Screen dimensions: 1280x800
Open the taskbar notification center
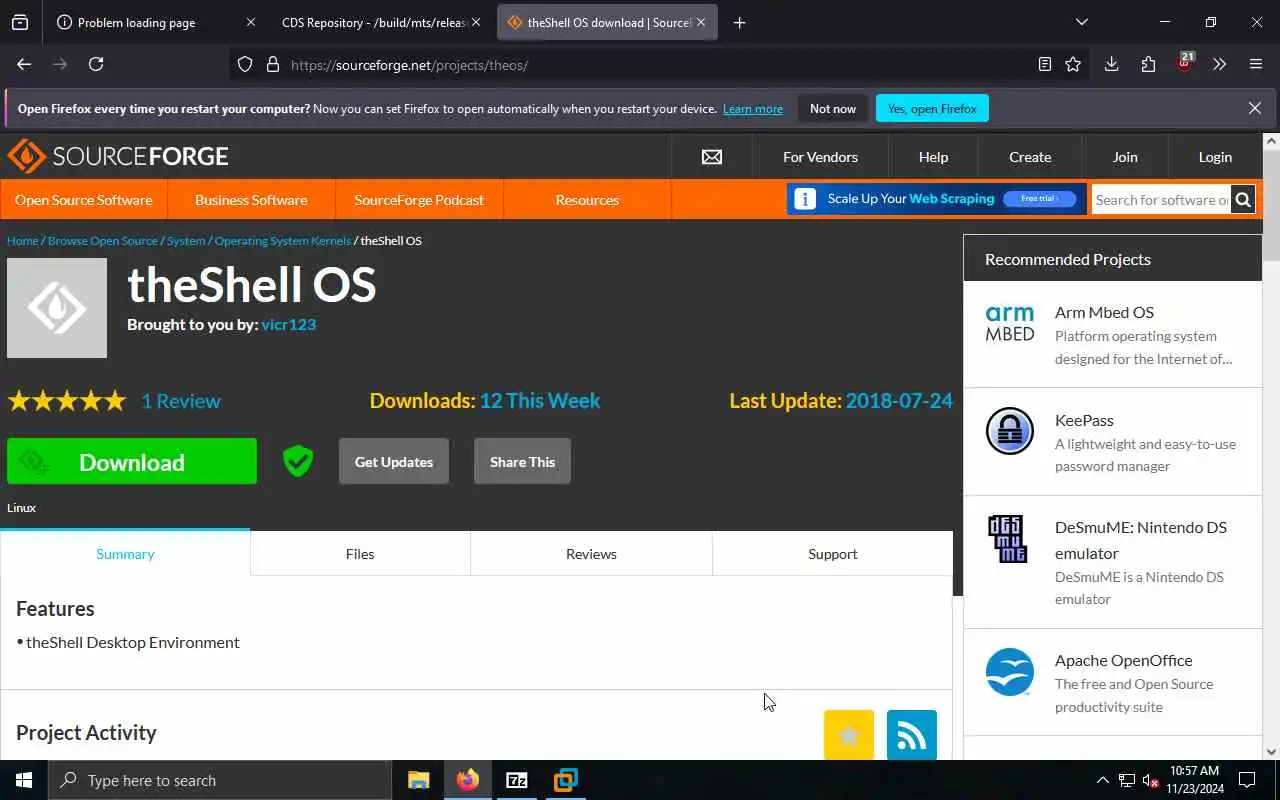click(x=1247, y=780)
